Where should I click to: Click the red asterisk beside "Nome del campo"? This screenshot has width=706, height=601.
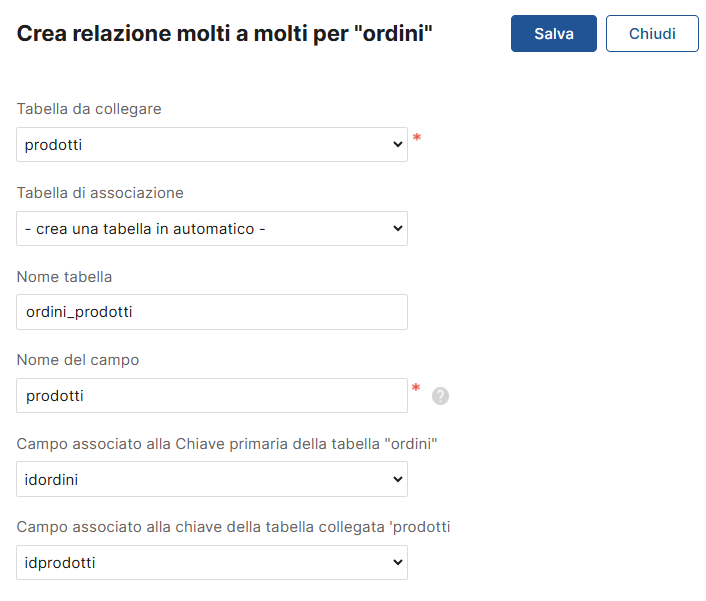point(416,389)
